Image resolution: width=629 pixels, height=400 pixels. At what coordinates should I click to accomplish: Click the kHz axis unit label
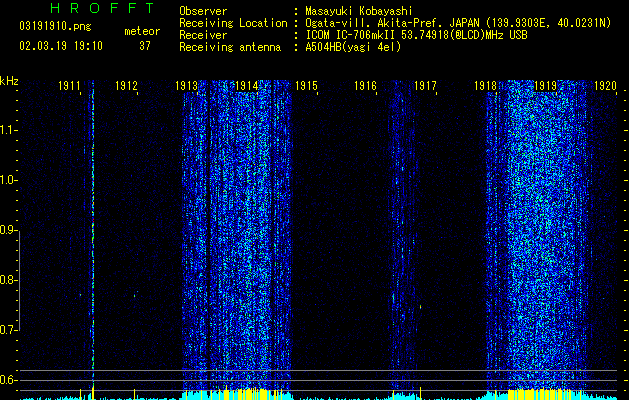[9, 81]
